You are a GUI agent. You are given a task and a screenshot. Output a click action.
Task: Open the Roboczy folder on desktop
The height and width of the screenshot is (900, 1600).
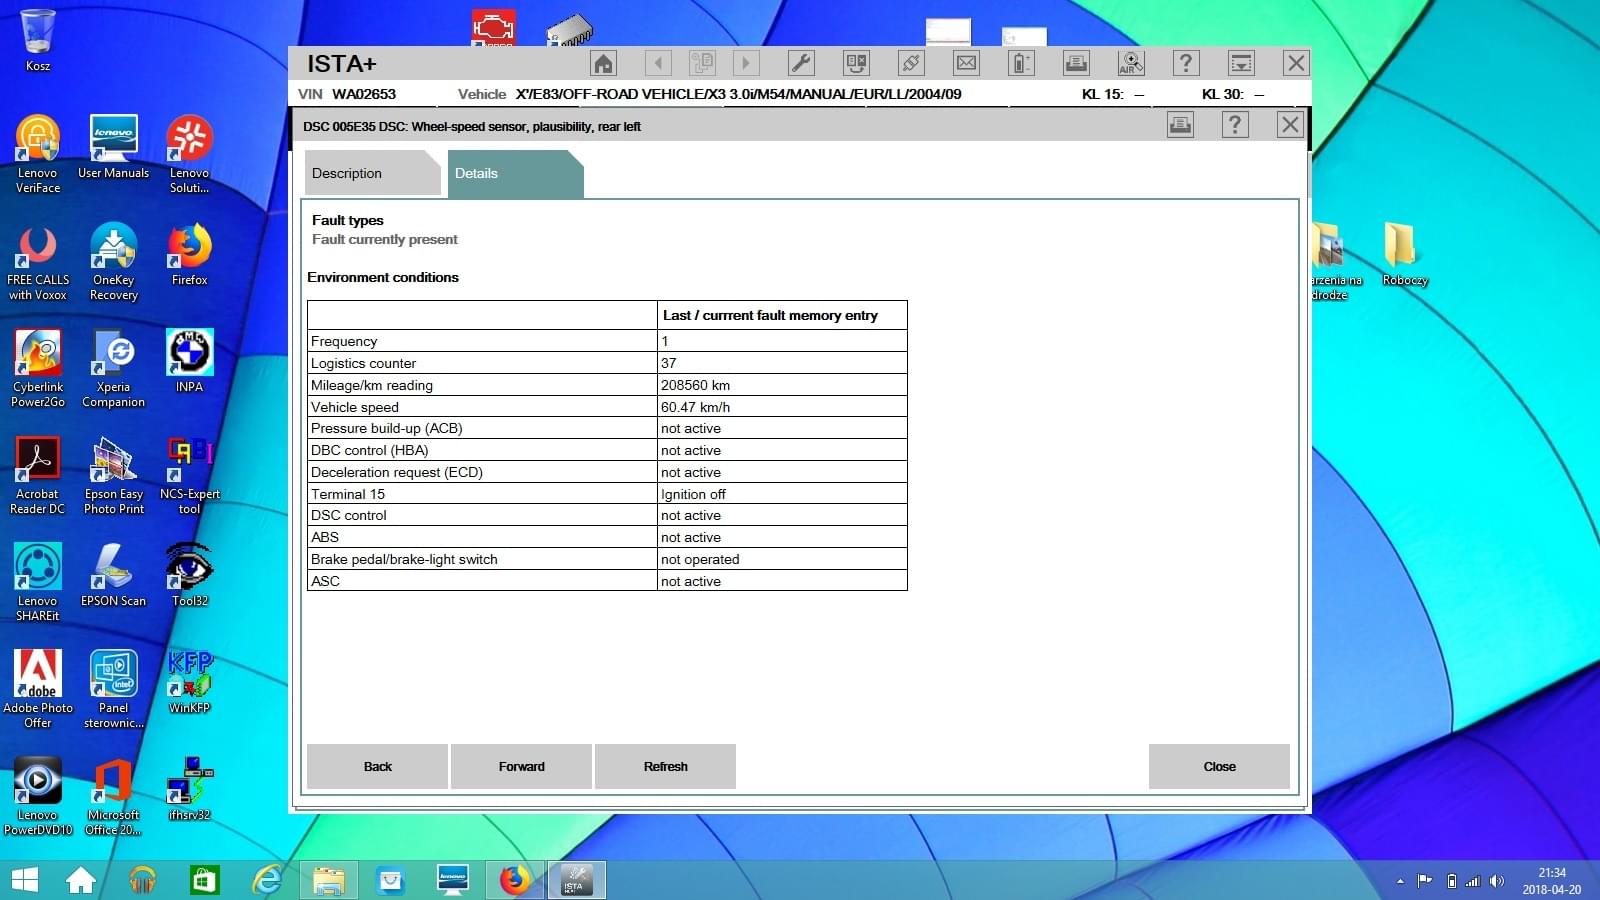1404,255
